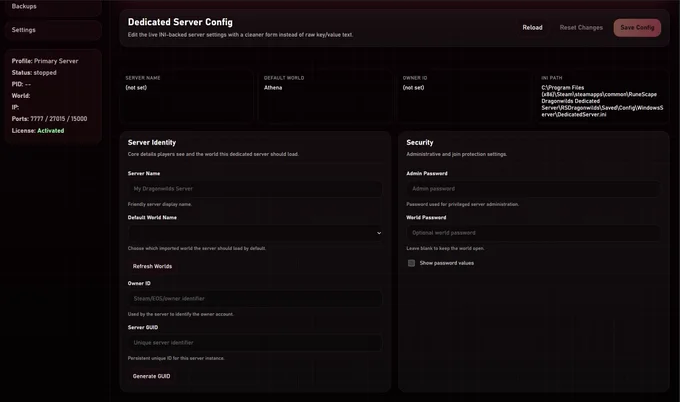Enable Show password values checkbox
680x402 pixels.
[x=411, y=263]
